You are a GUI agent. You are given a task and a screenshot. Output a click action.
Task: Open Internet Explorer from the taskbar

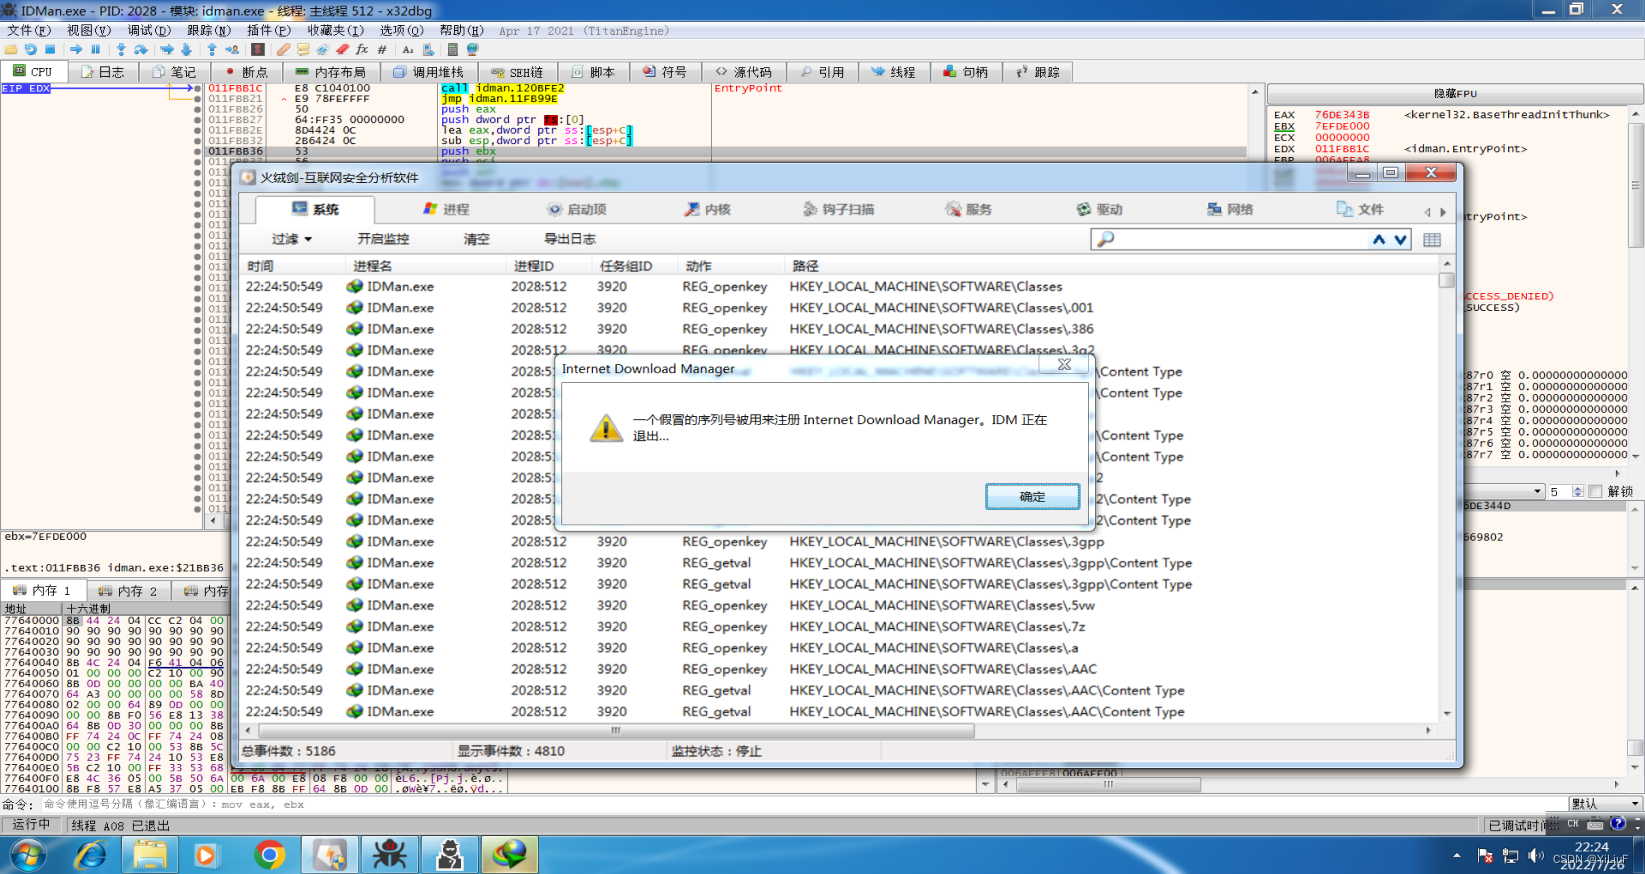click(90, 855)
